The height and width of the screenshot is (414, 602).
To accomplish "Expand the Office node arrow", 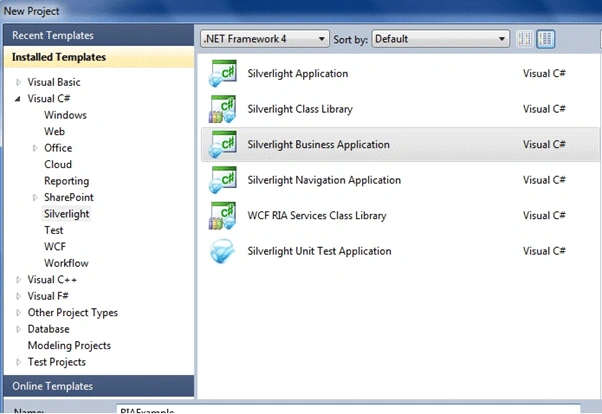I will 35,148.
